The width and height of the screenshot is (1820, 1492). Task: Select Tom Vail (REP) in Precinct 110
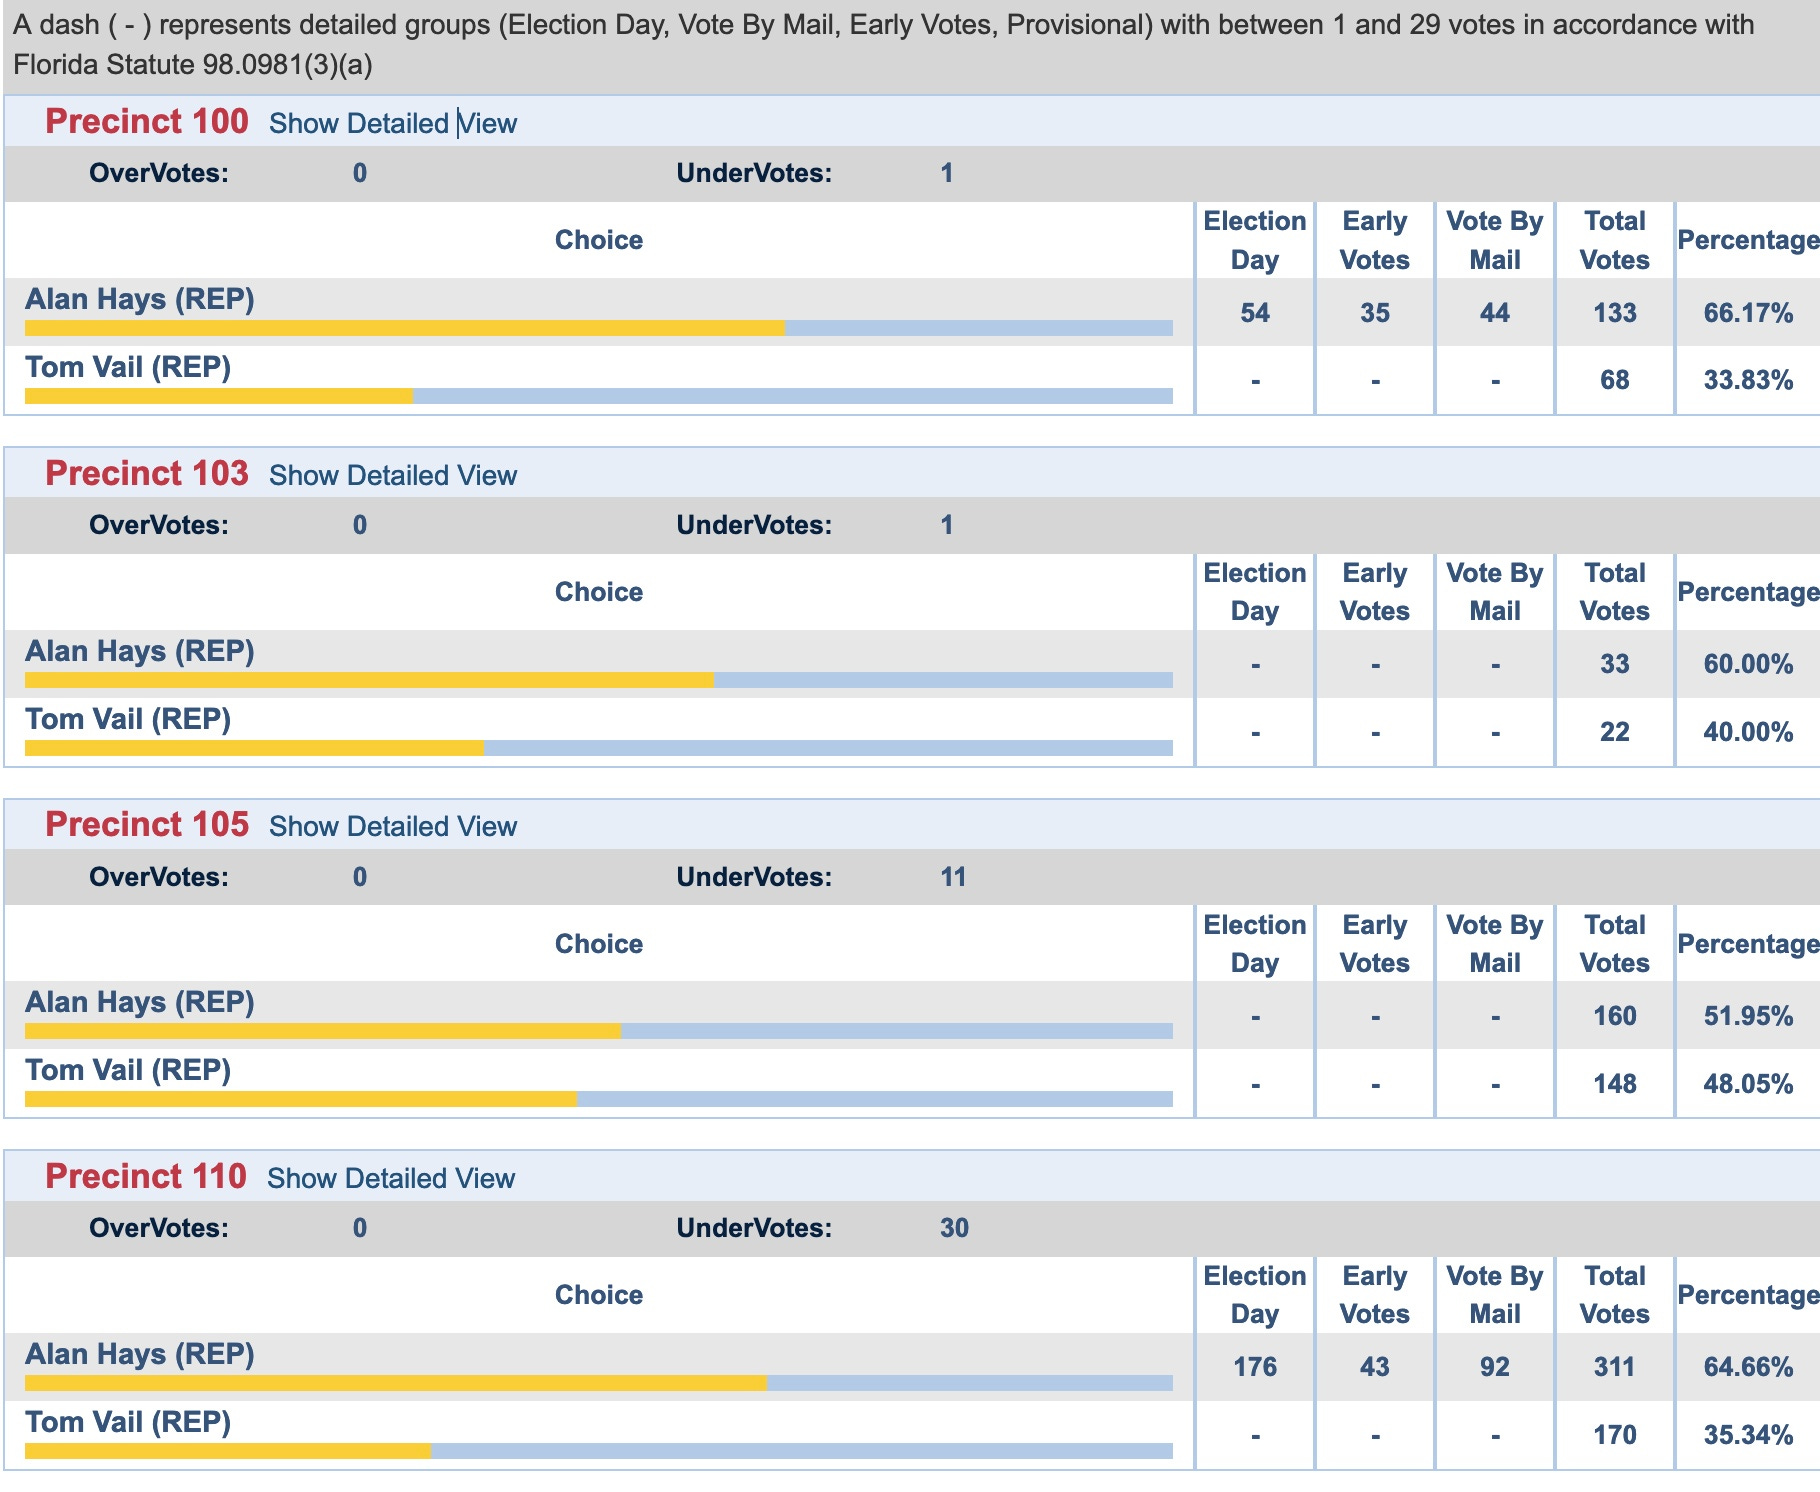coord(128,1422)
